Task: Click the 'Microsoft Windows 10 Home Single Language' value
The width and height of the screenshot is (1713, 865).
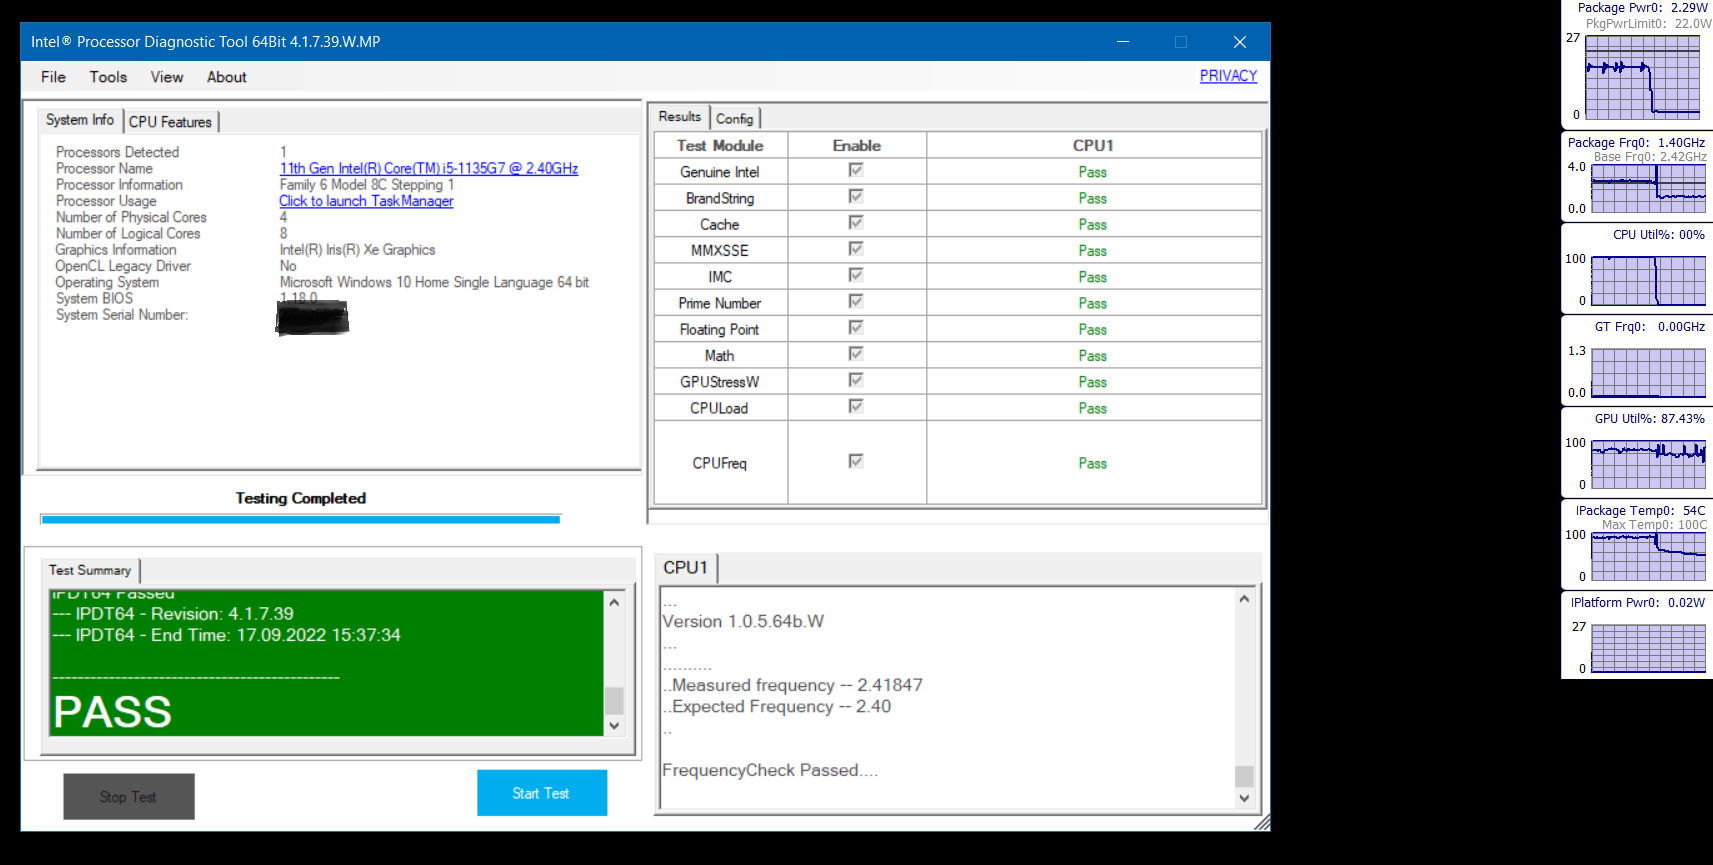Action: 434,282
